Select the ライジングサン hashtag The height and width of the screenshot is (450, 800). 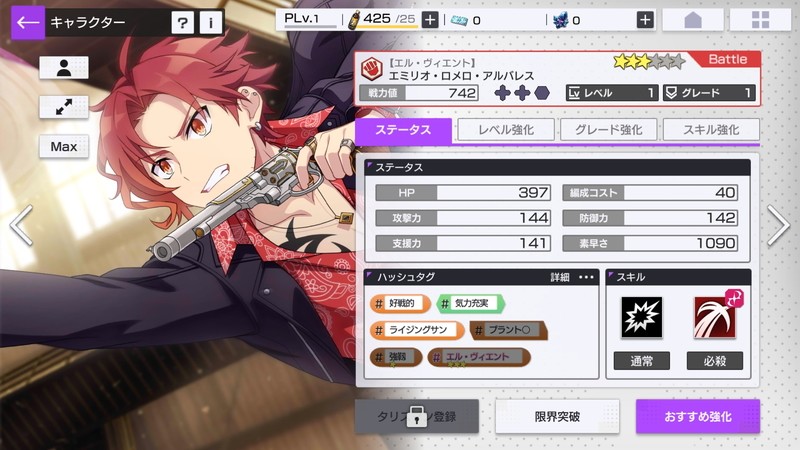[417, 330]
